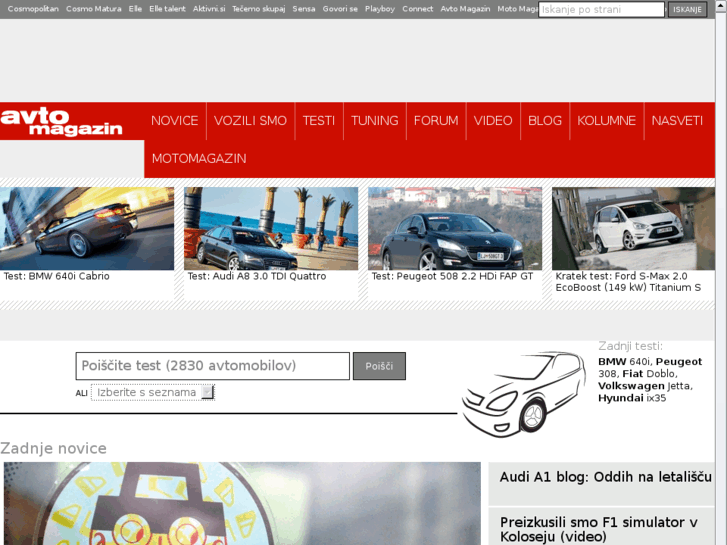Open 'Test: BMW 640i Cabrio' caption link
The width and height of the screenshot is (727, 545).
coord(57,276)
